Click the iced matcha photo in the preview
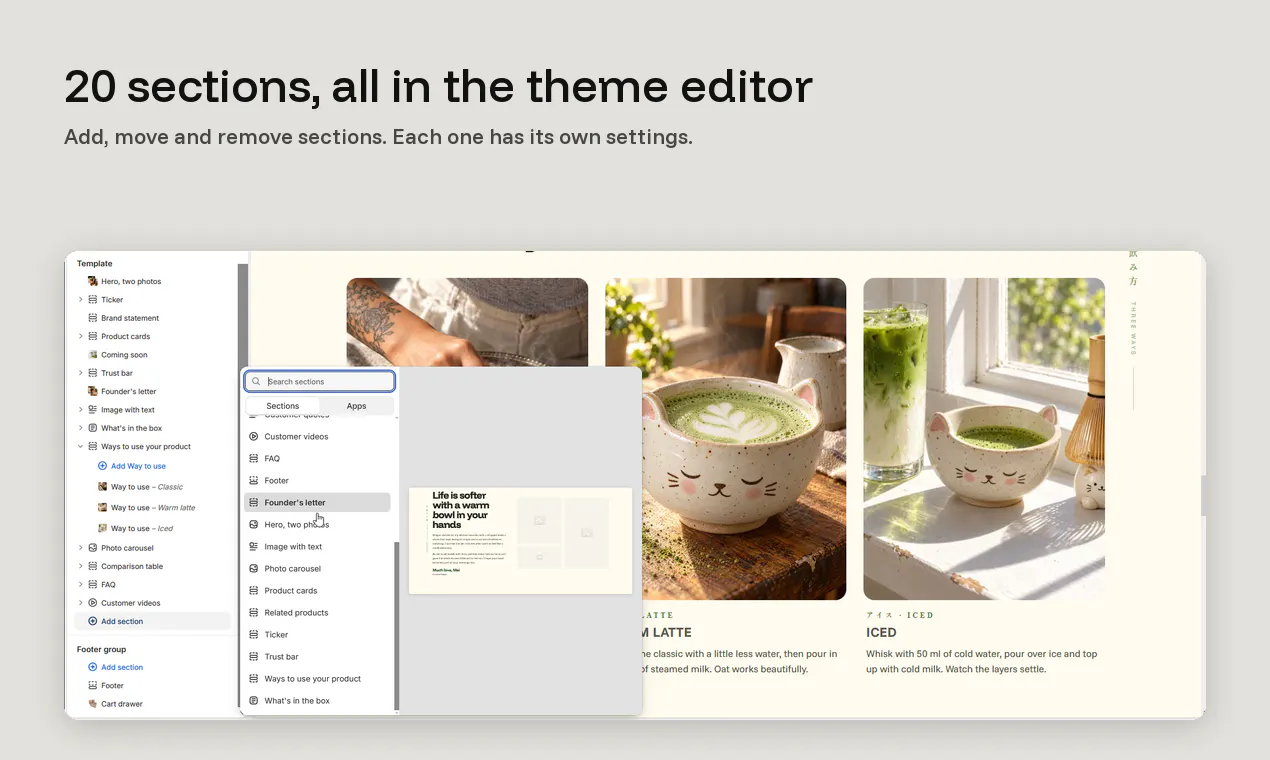This screenshot has width=1270, height=760. [x=984, y=439]
